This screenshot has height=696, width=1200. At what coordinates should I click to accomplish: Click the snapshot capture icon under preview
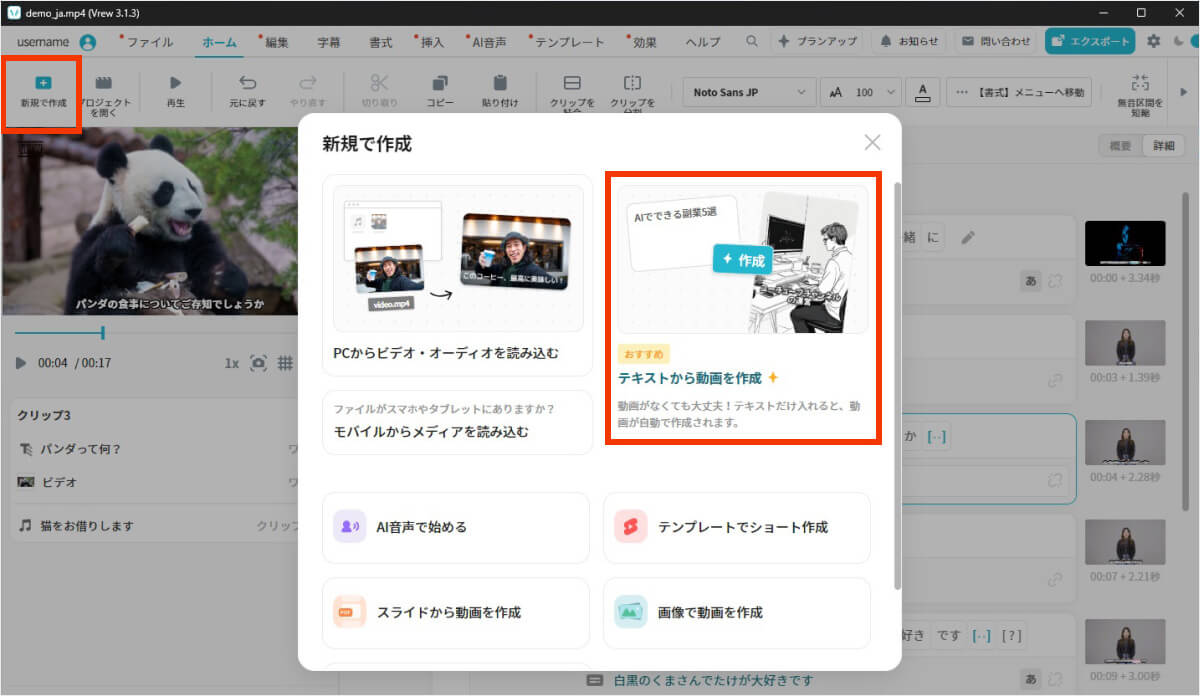[x=259, y=363]
